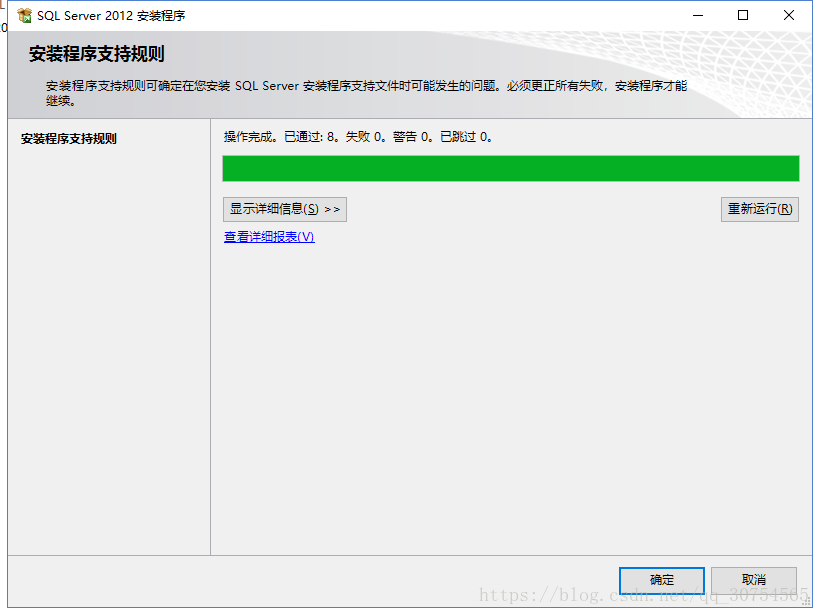The height and width of the screenshot is (615, 820).
Task: Click the green completed progress bar
Action: coord(510,168)
